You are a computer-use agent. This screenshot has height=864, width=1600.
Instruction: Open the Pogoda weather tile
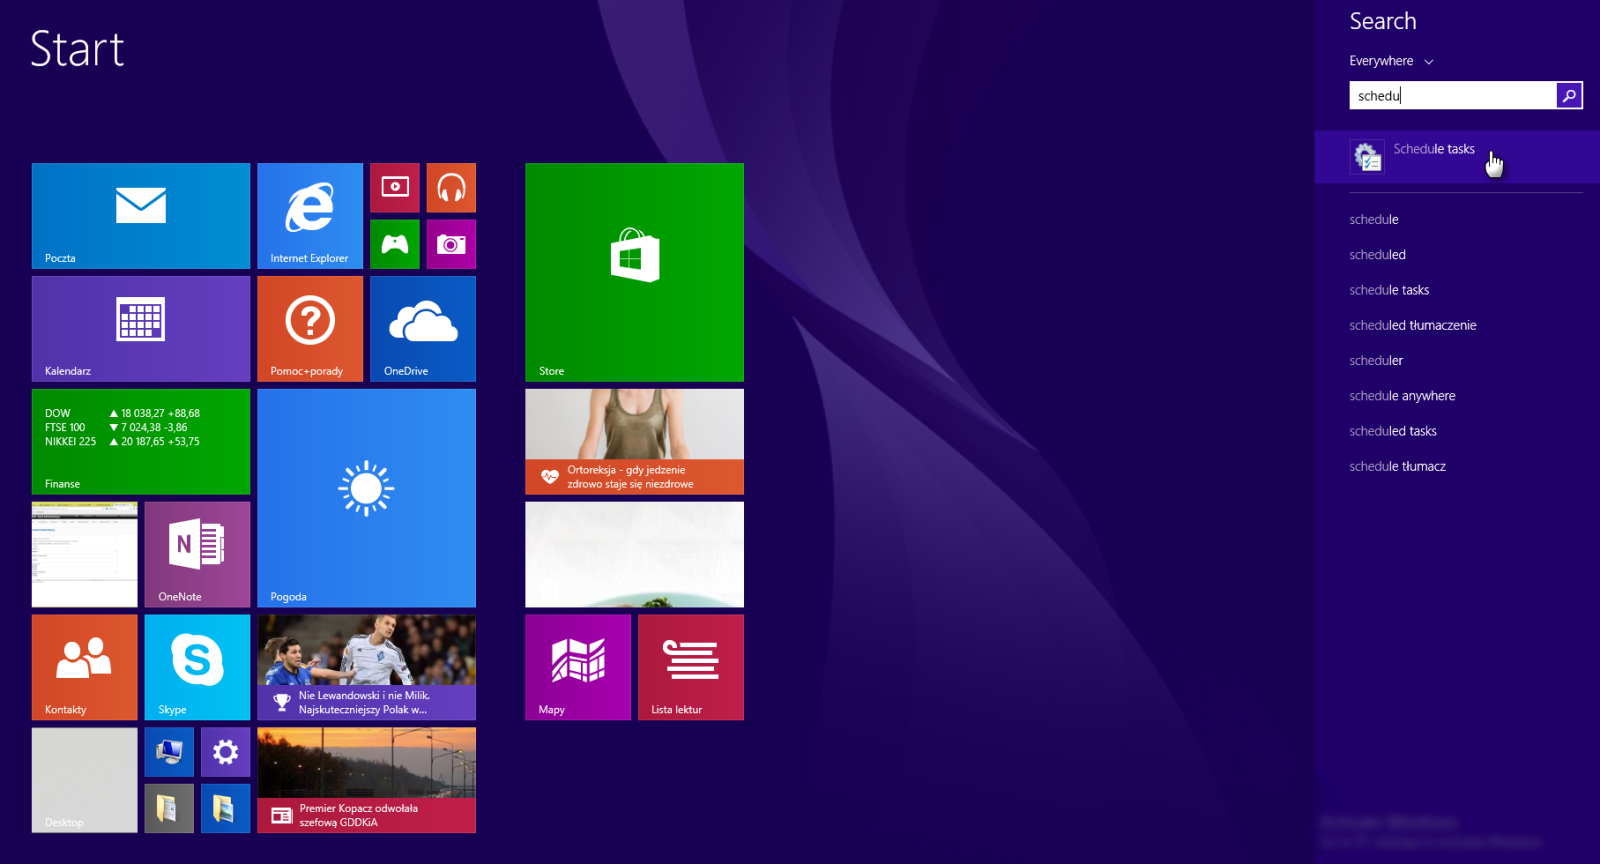click(367, 498)
